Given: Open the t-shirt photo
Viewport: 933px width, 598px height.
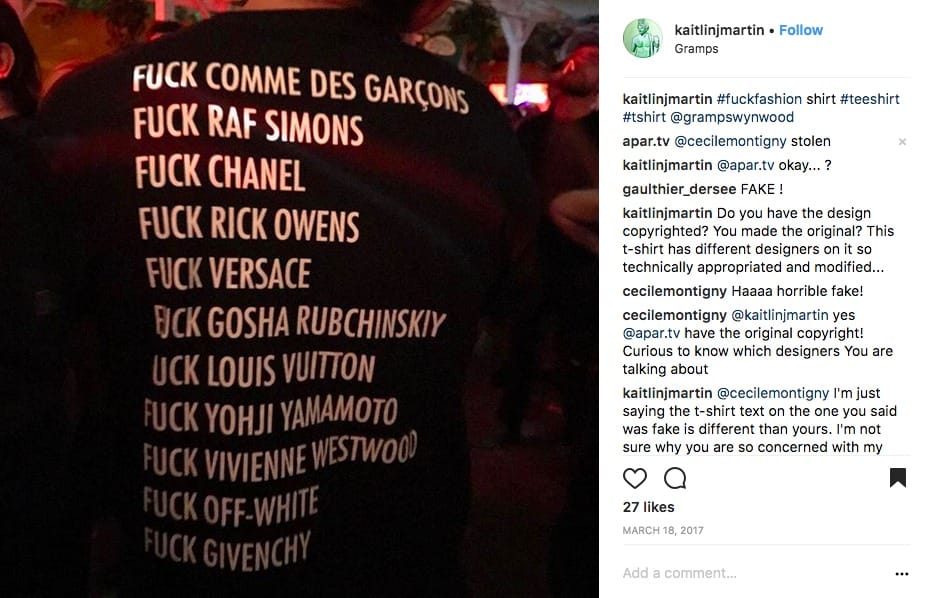Looking at the screenshot, I should (299, 299).
